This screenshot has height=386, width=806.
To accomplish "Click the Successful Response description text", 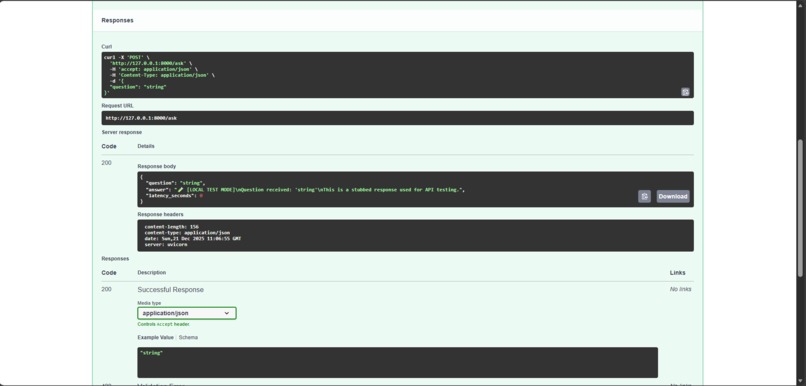I will point(171,290).
